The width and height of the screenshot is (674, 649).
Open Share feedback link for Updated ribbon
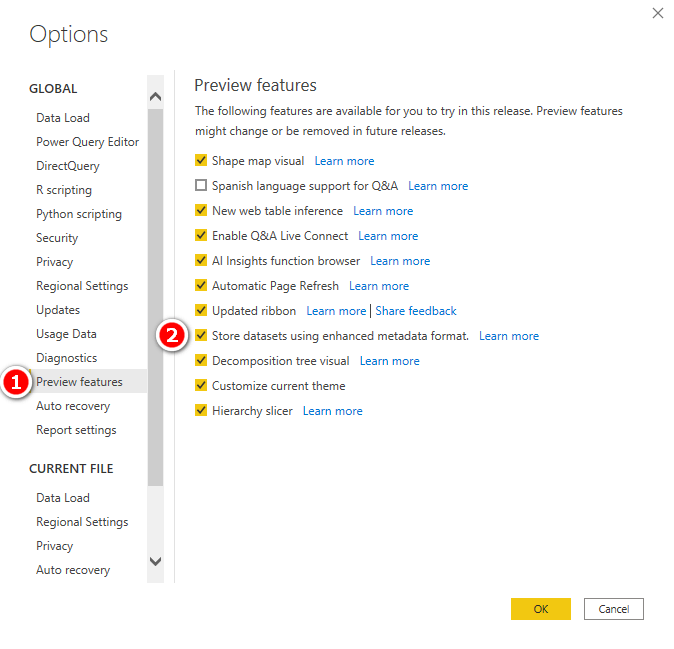click(x=416, y=311)
